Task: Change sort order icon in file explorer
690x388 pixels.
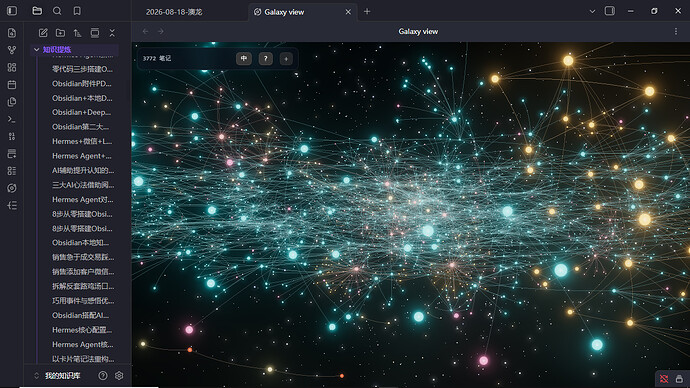Action: tap(77, 33)
